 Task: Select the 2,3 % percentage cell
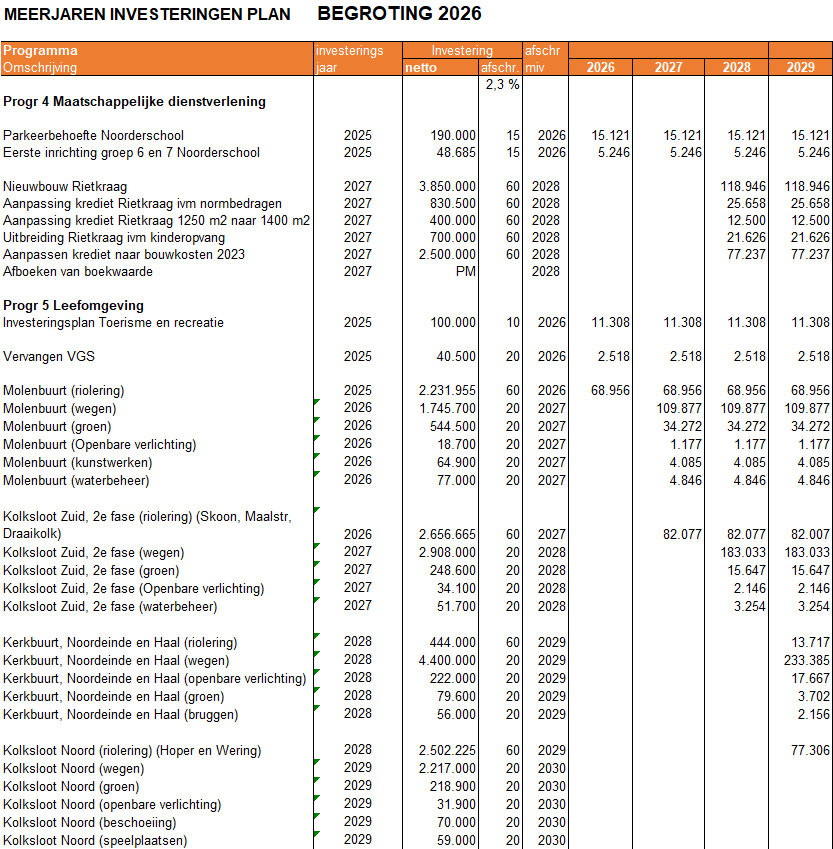(x=500, y=85)
